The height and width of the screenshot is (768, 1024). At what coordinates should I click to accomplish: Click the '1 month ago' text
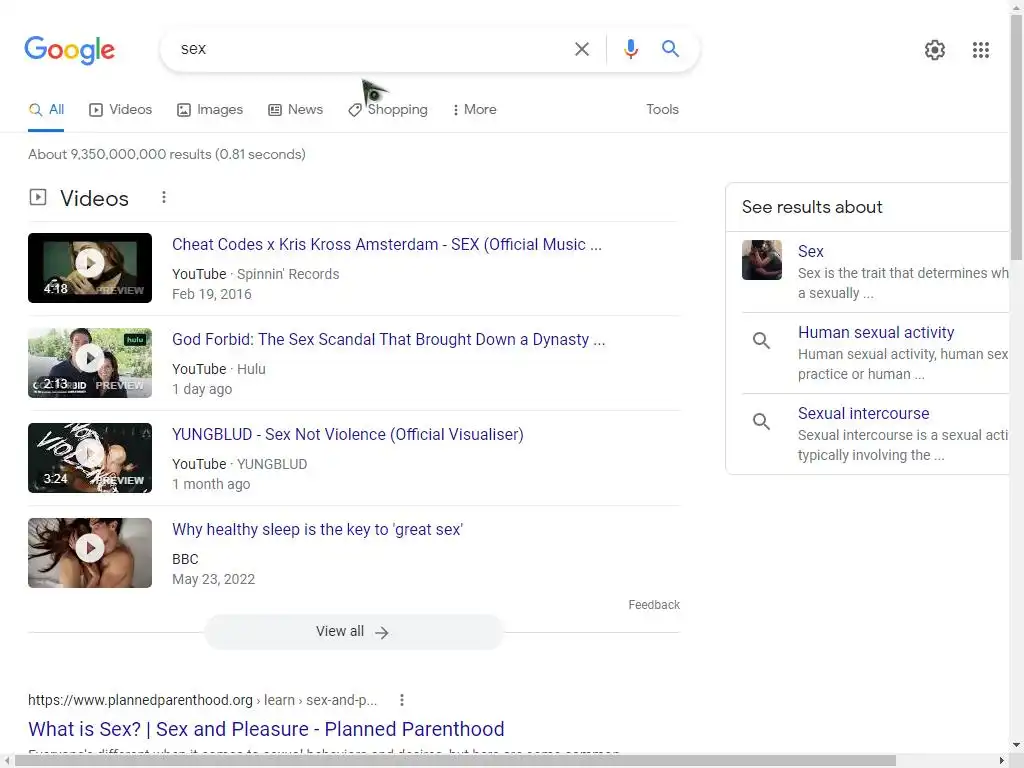coord(211,485)
